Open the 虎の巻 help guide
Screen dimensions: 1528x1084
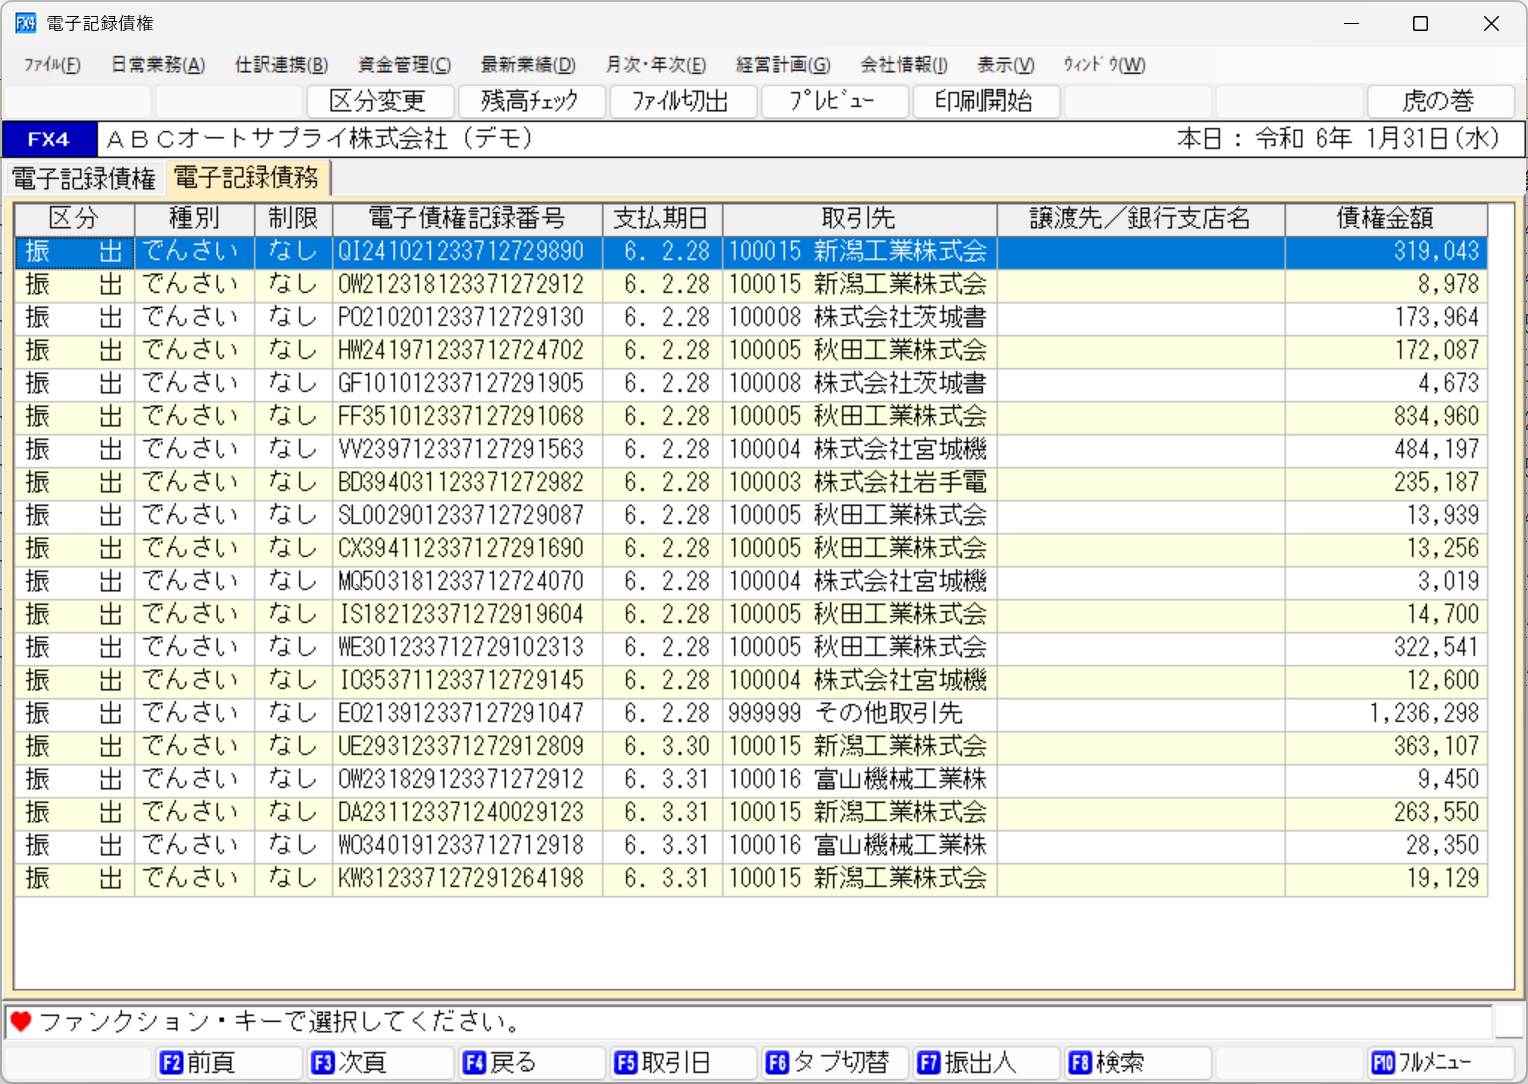coord(1440,101)
